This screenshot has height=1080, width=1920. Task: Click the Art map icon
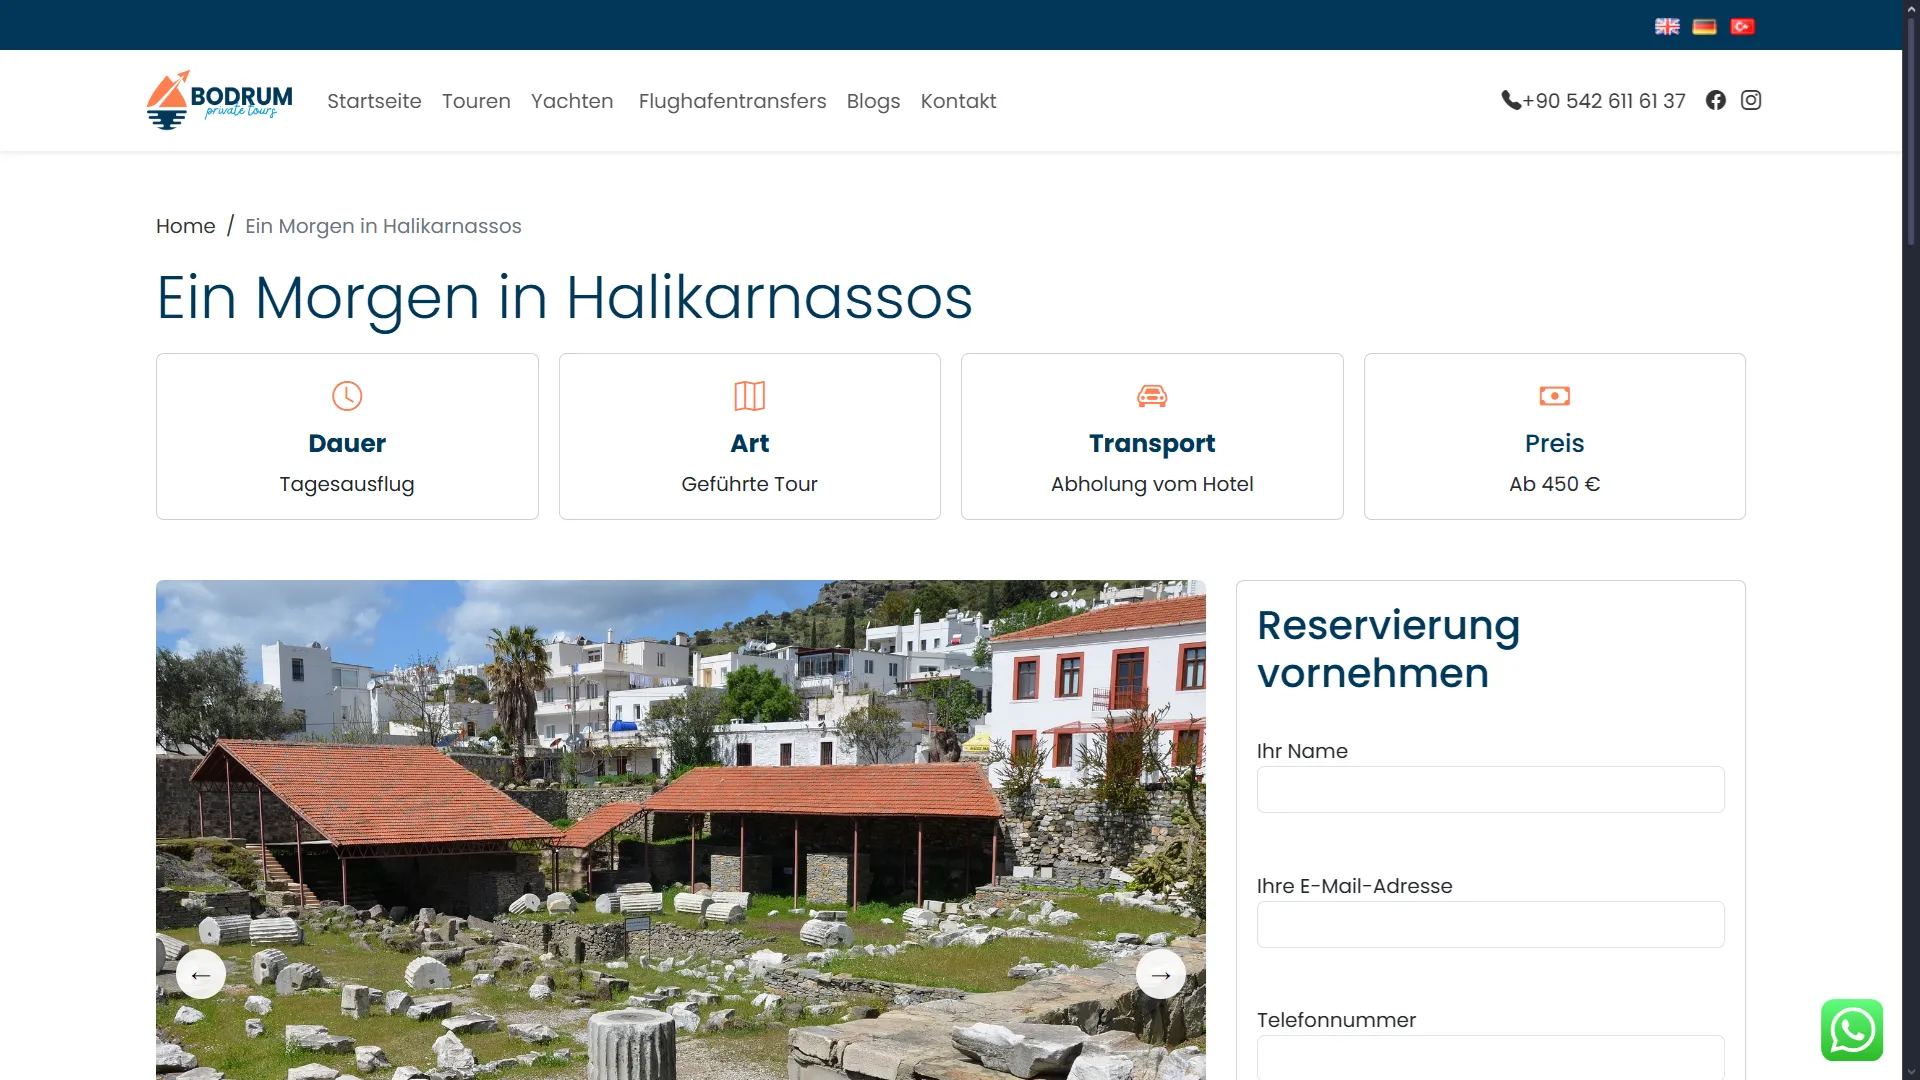click(x=750, y=396)
